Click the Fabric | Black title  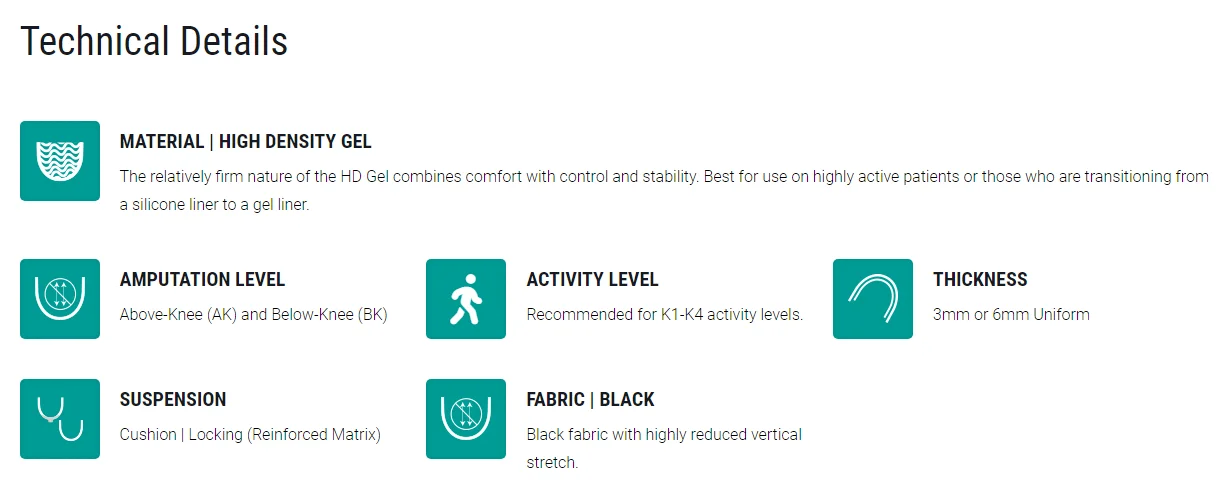(590, 400)
